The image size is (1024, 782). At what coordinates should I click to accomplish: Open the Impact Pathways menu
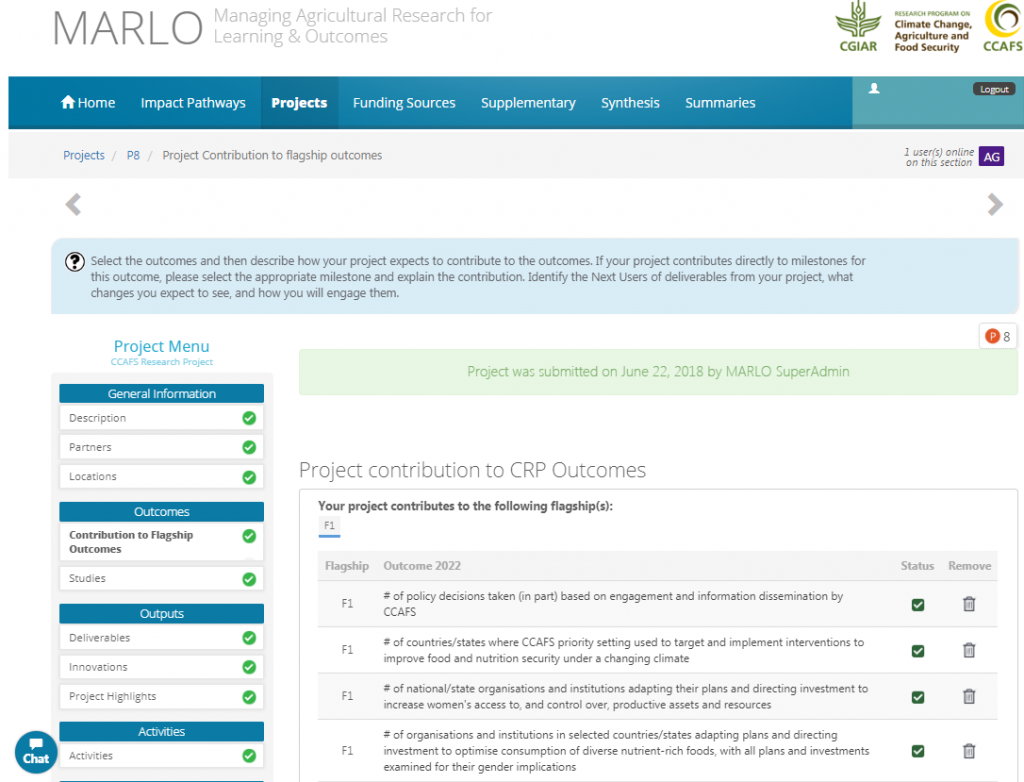[x=193, y=103]
